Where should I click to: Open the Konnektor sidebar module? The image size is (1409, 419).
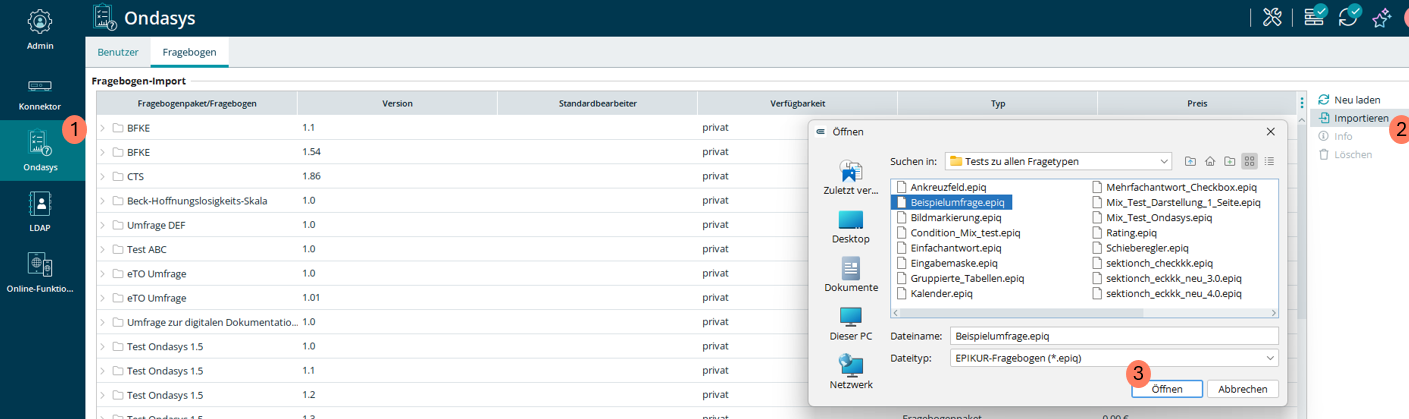[40, 93]
